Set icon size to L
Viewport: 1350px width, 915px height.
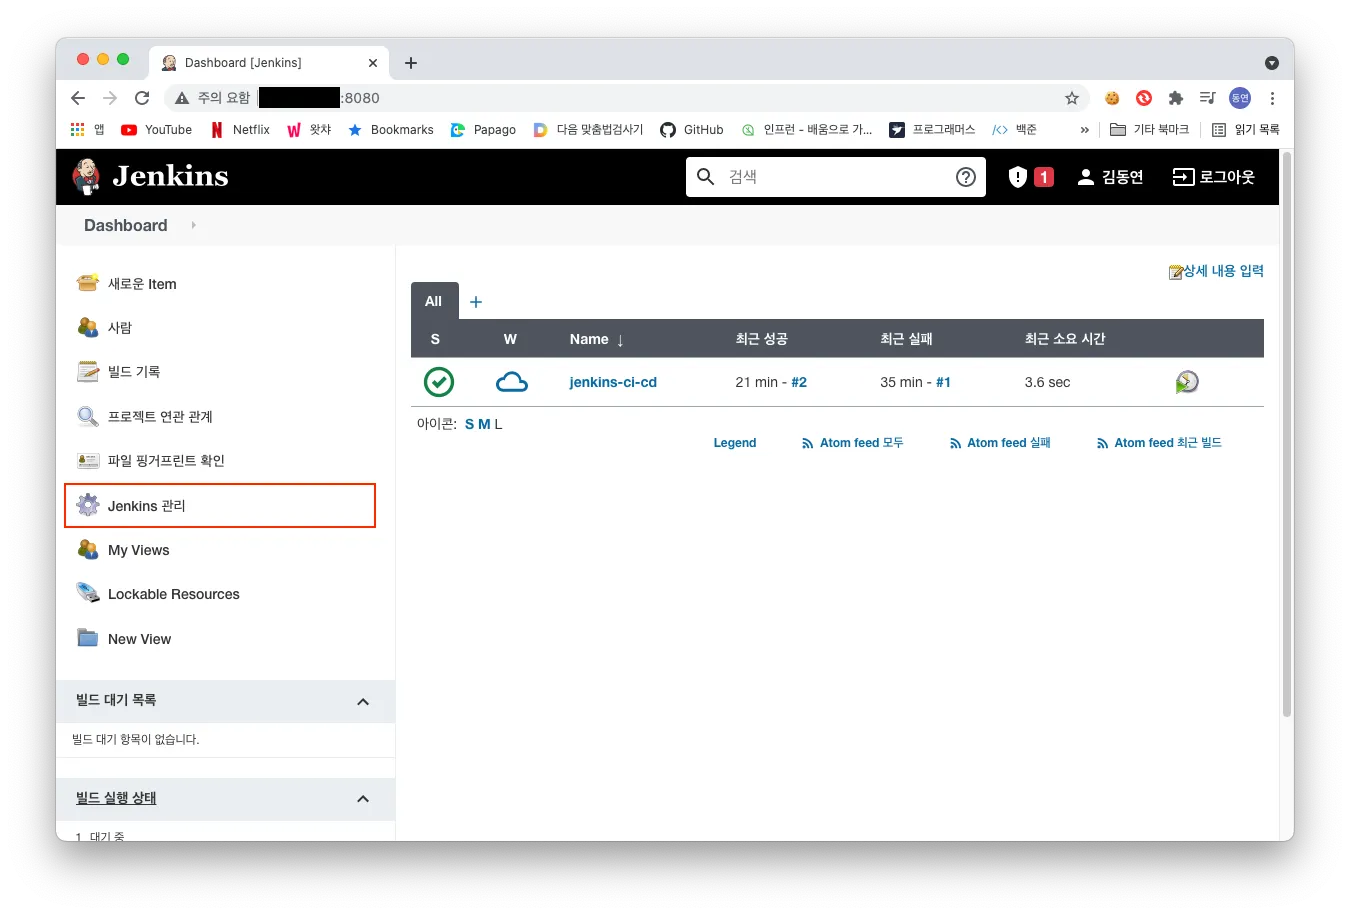point(498,424)
